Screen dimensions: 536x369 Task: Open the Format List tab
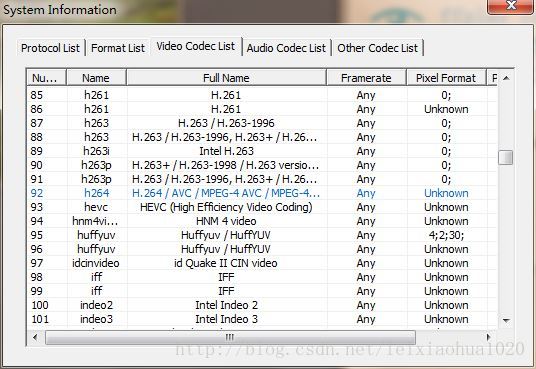pyautogui.click(x=118, y=48)
